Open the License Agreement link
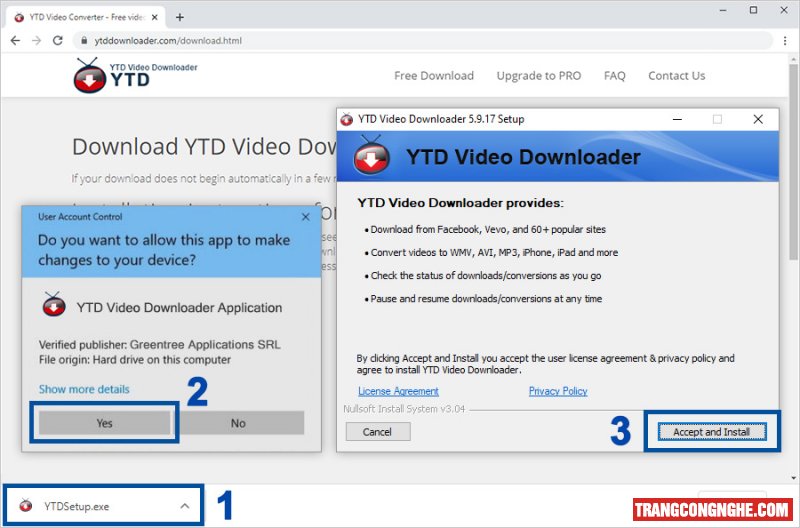The image size is (800, 528). pyautogui.click(x=398, y=391)
